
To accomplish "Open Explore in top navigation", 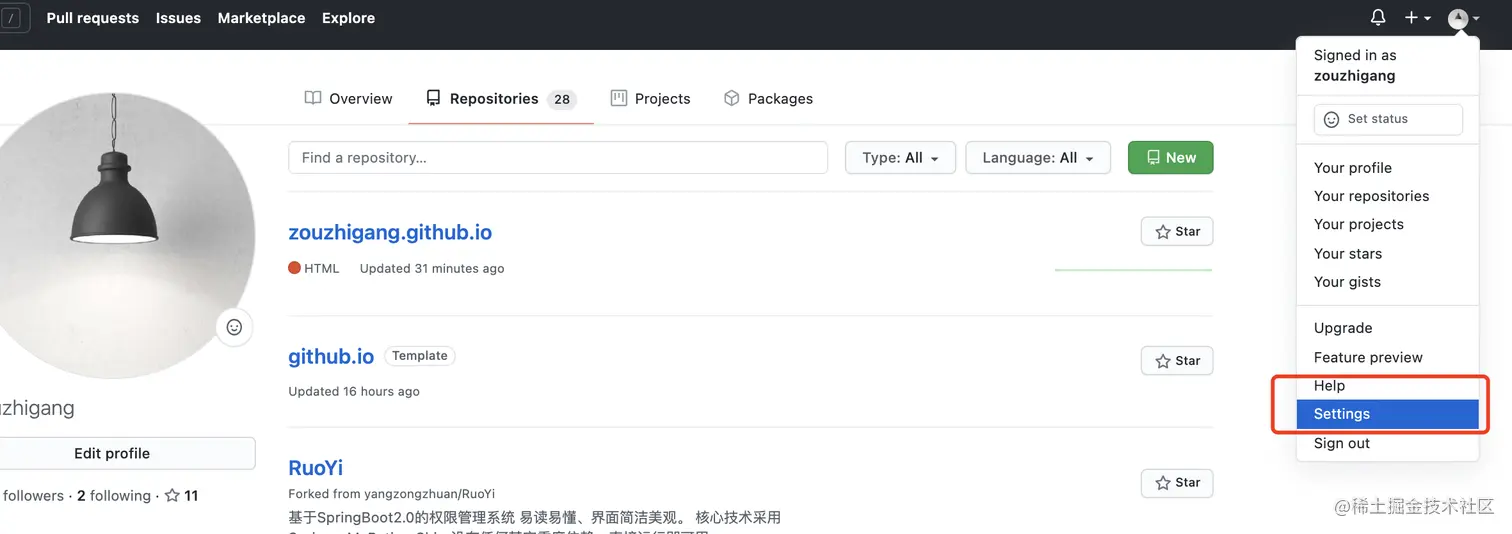I will click(348, 18).
